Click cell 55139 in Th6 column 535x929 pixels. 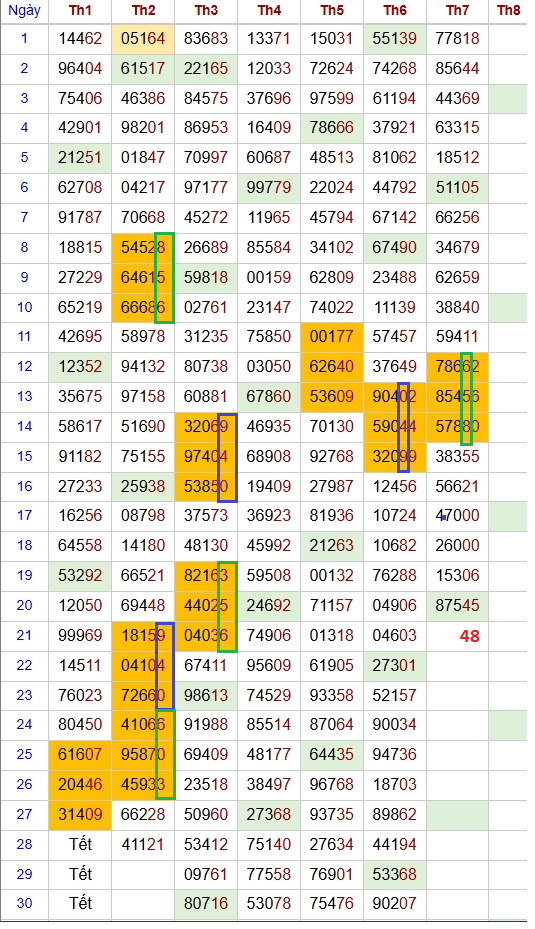(x=395, y=39)
